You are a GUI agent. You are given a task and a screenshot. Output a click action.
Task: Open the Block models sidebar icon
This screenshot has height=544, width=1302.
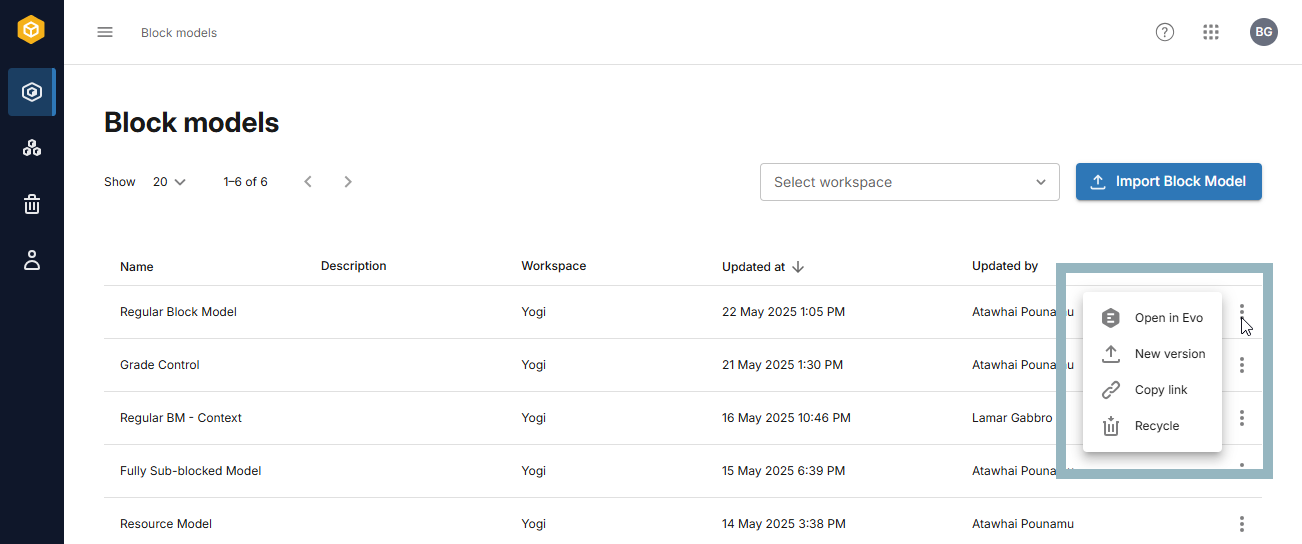tap(32, 93)
